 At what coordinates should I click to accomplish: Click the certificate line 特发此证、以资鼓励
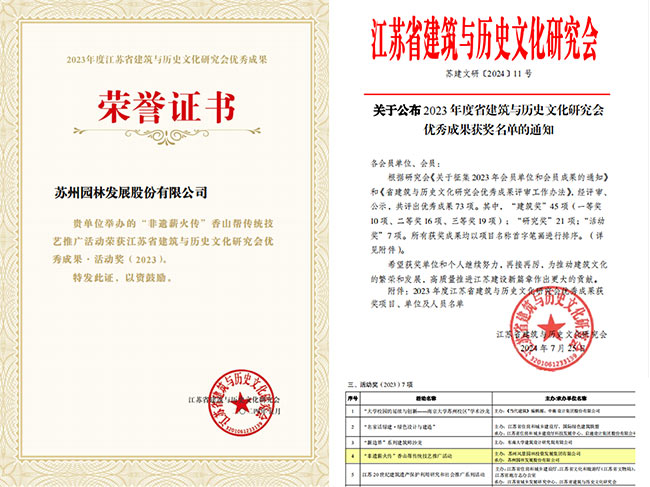click(x=123, y=278)
